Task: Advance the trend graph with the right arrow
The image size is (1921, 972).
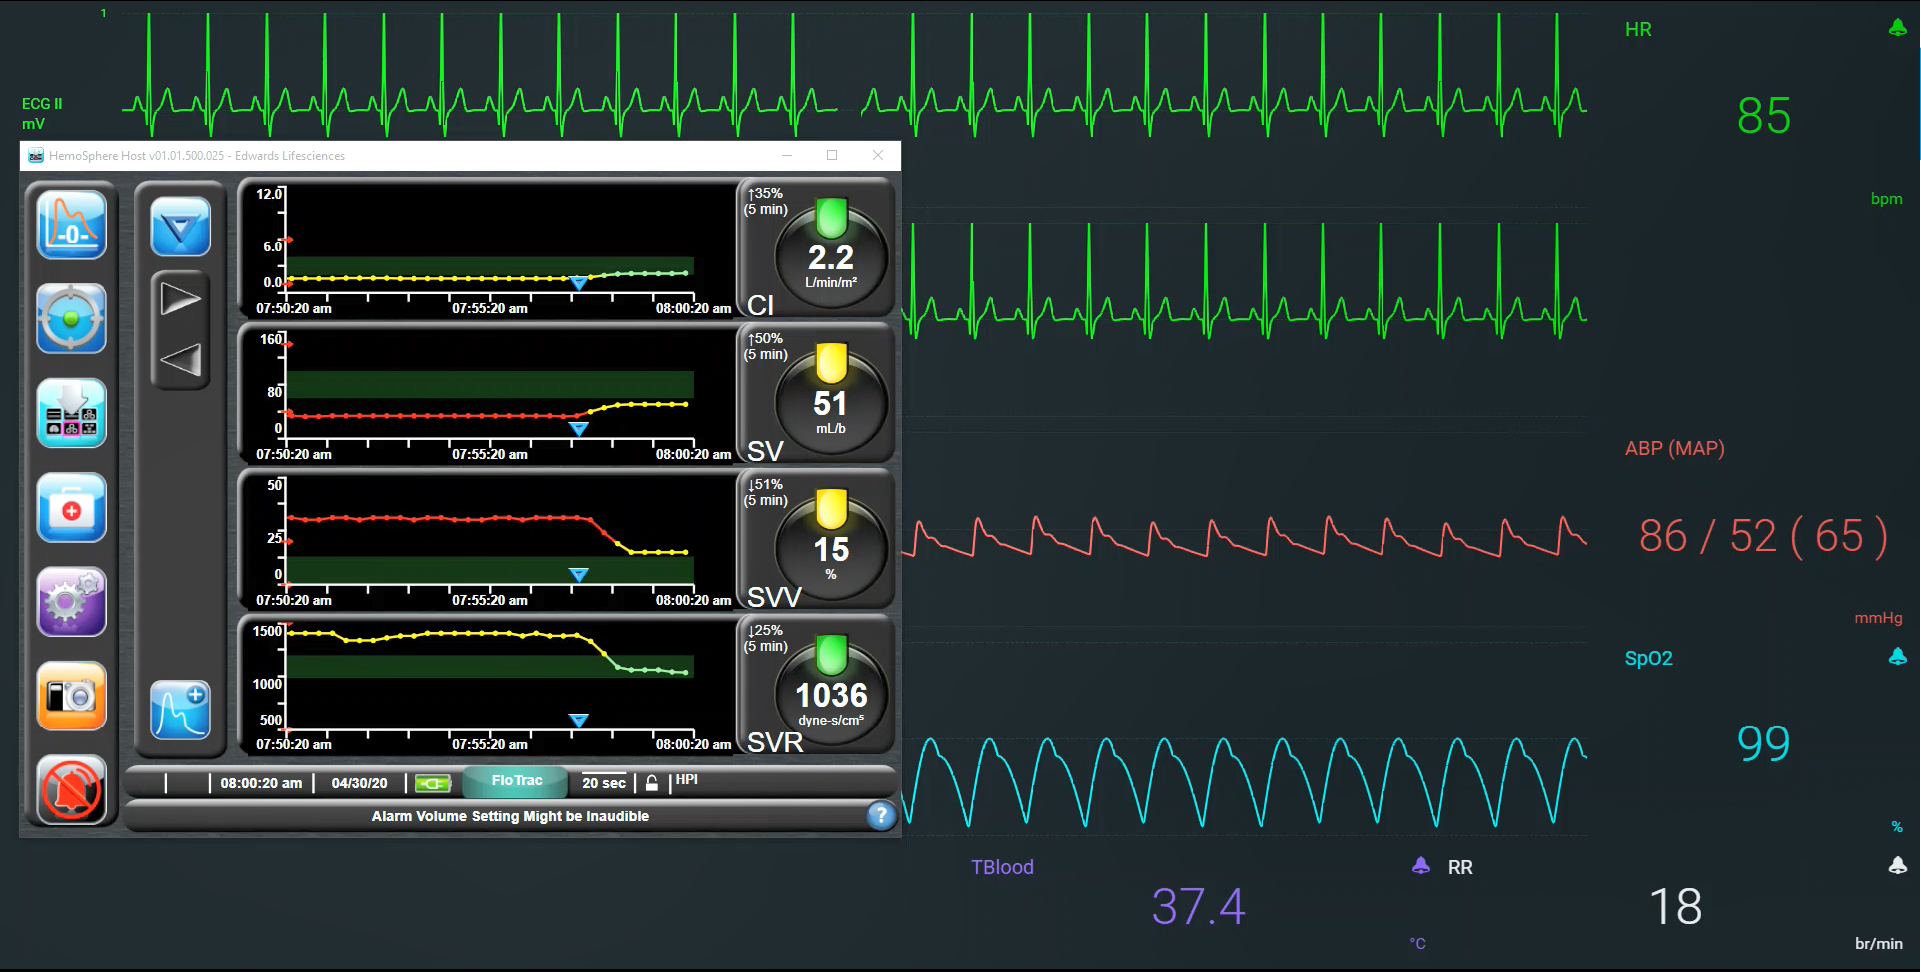Action: 181,298
